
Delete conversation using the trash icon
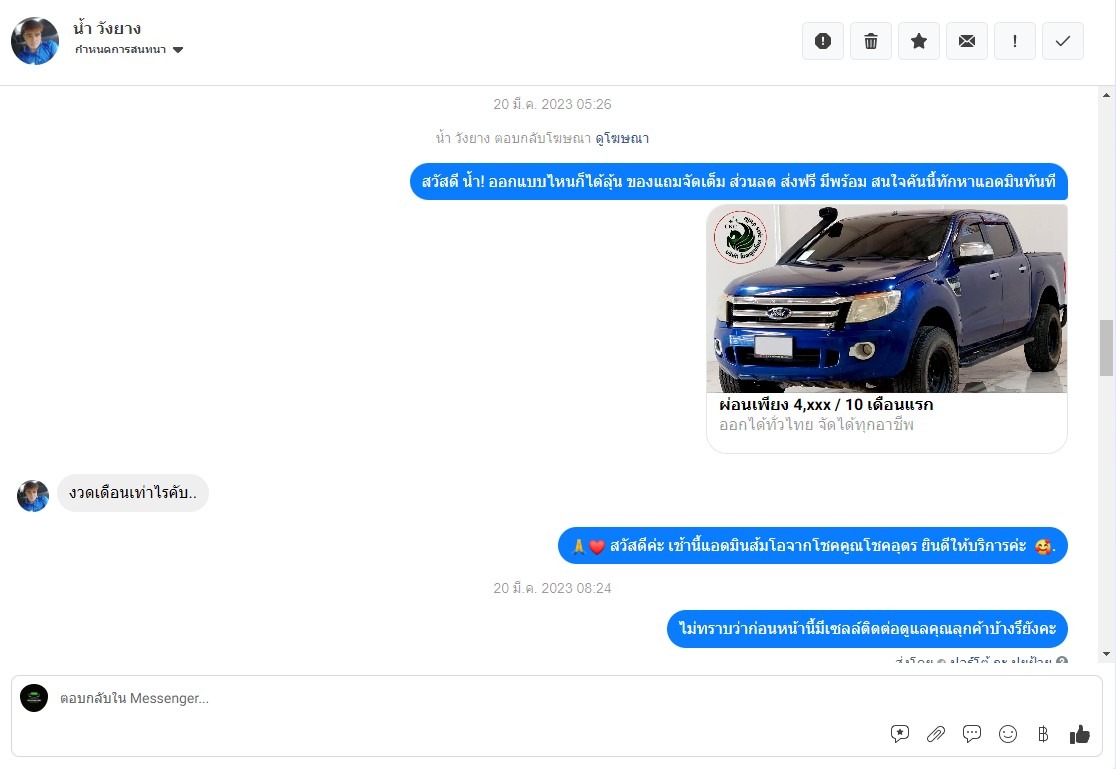coord(870,41)
